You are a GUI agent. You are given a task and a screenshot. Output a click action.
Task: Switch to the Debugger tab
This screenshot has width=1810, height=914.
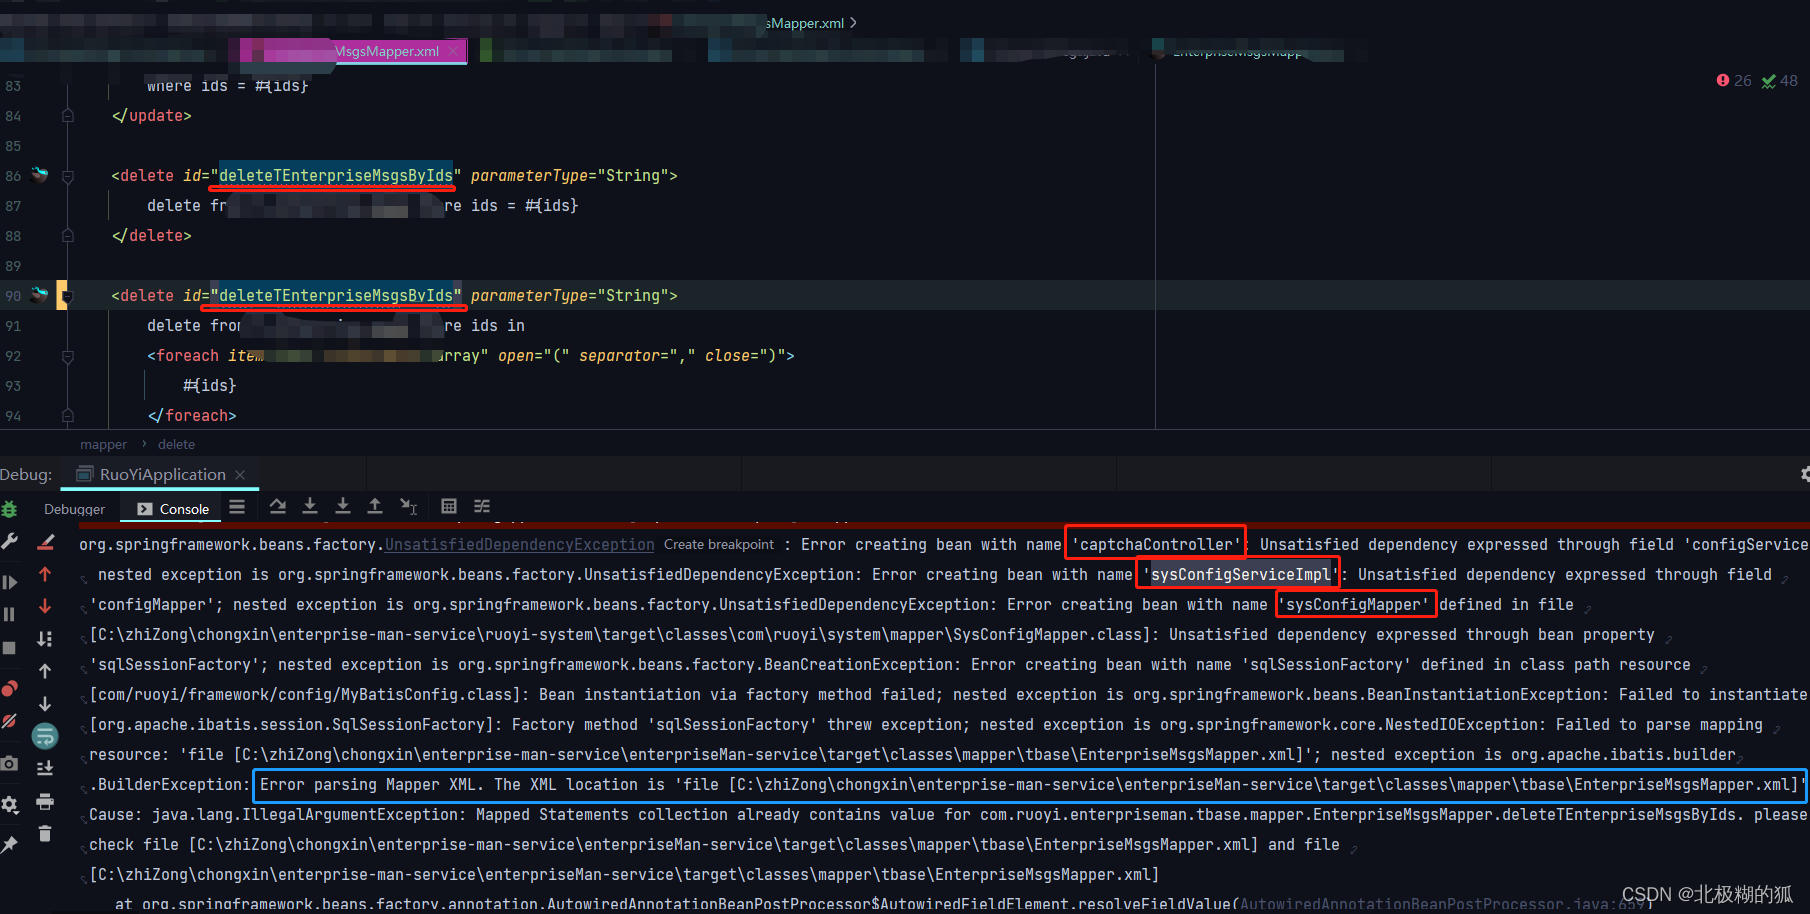(74, 509)
